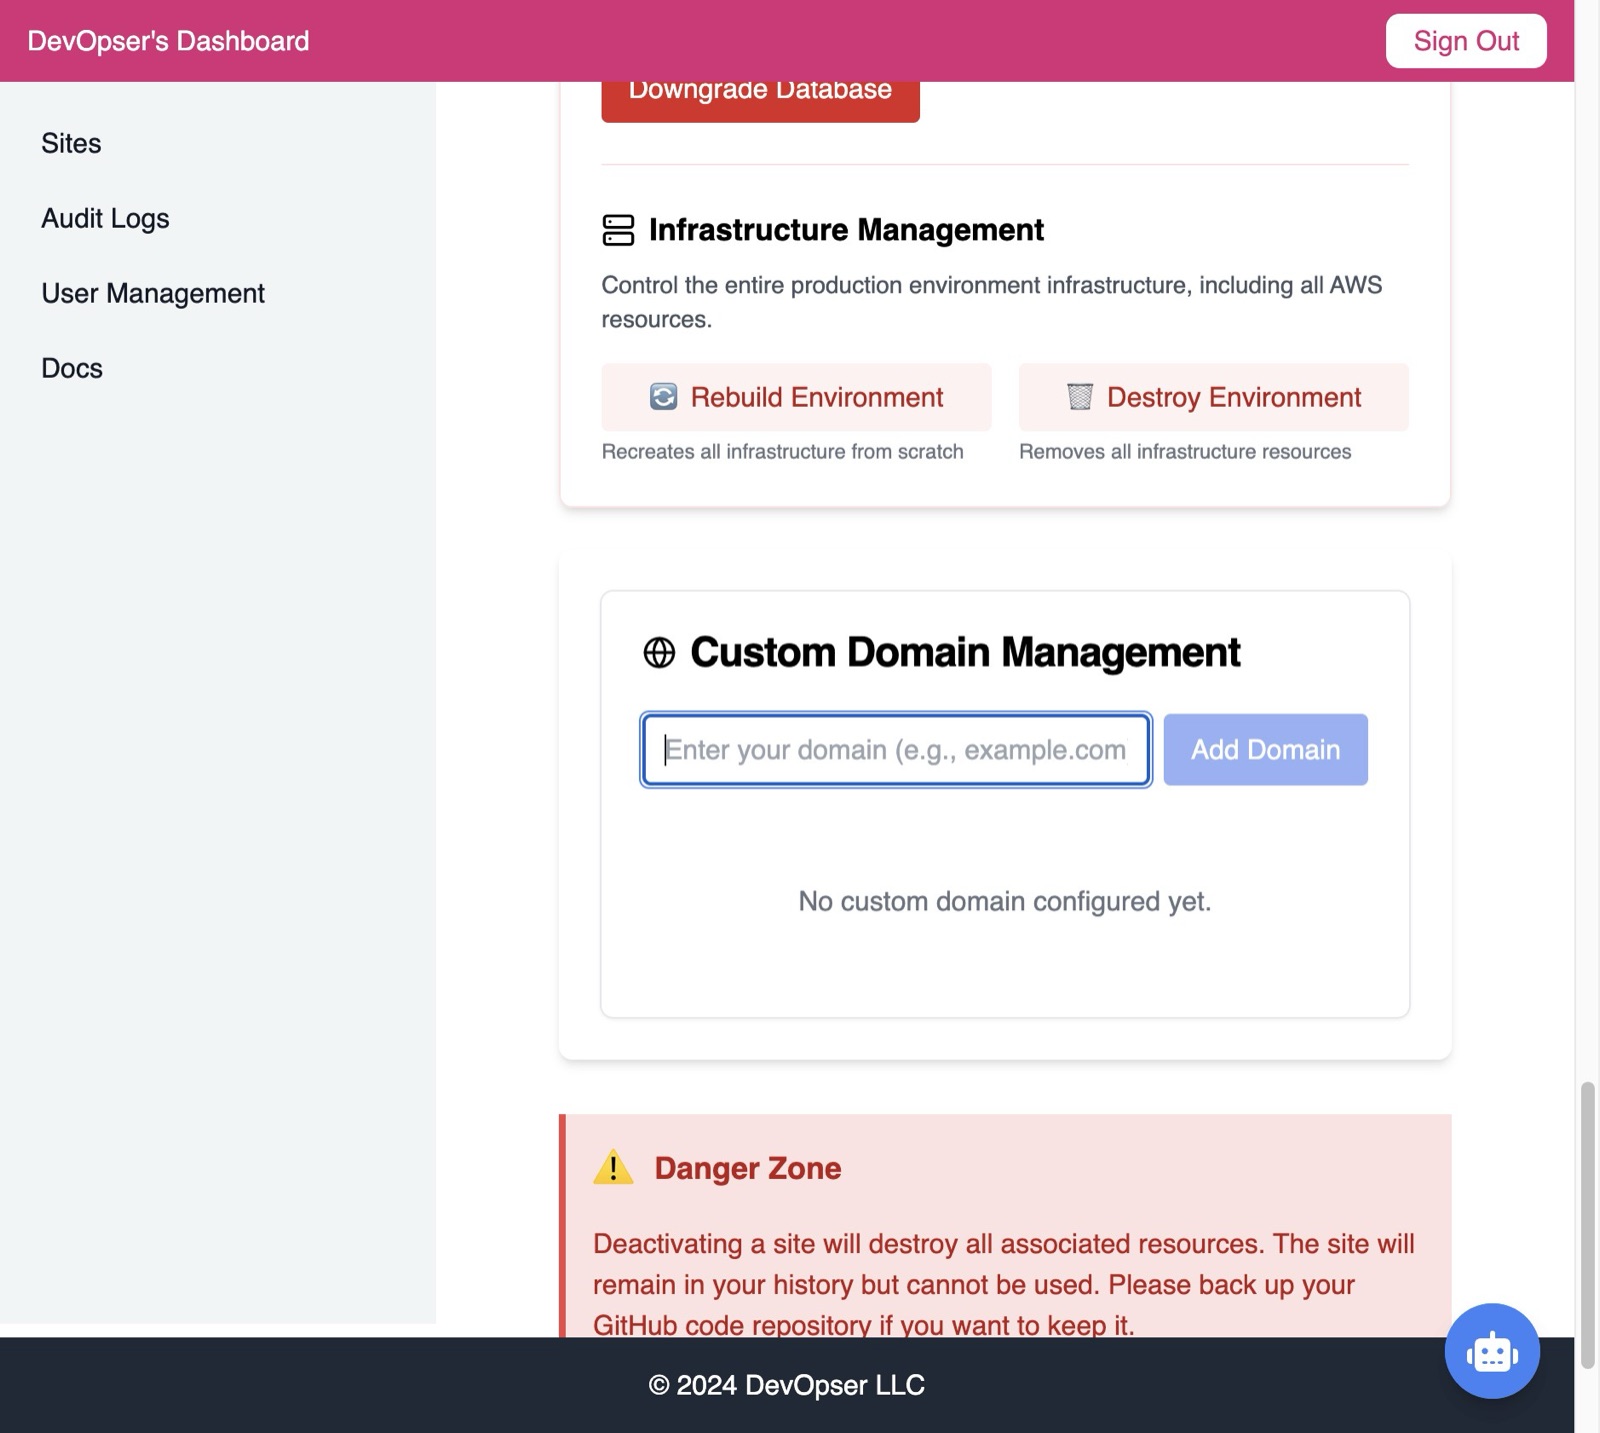Click the Infrastructure Management server icon
The width and height of the screenshot is (1600, 1433).
[618, 230]
